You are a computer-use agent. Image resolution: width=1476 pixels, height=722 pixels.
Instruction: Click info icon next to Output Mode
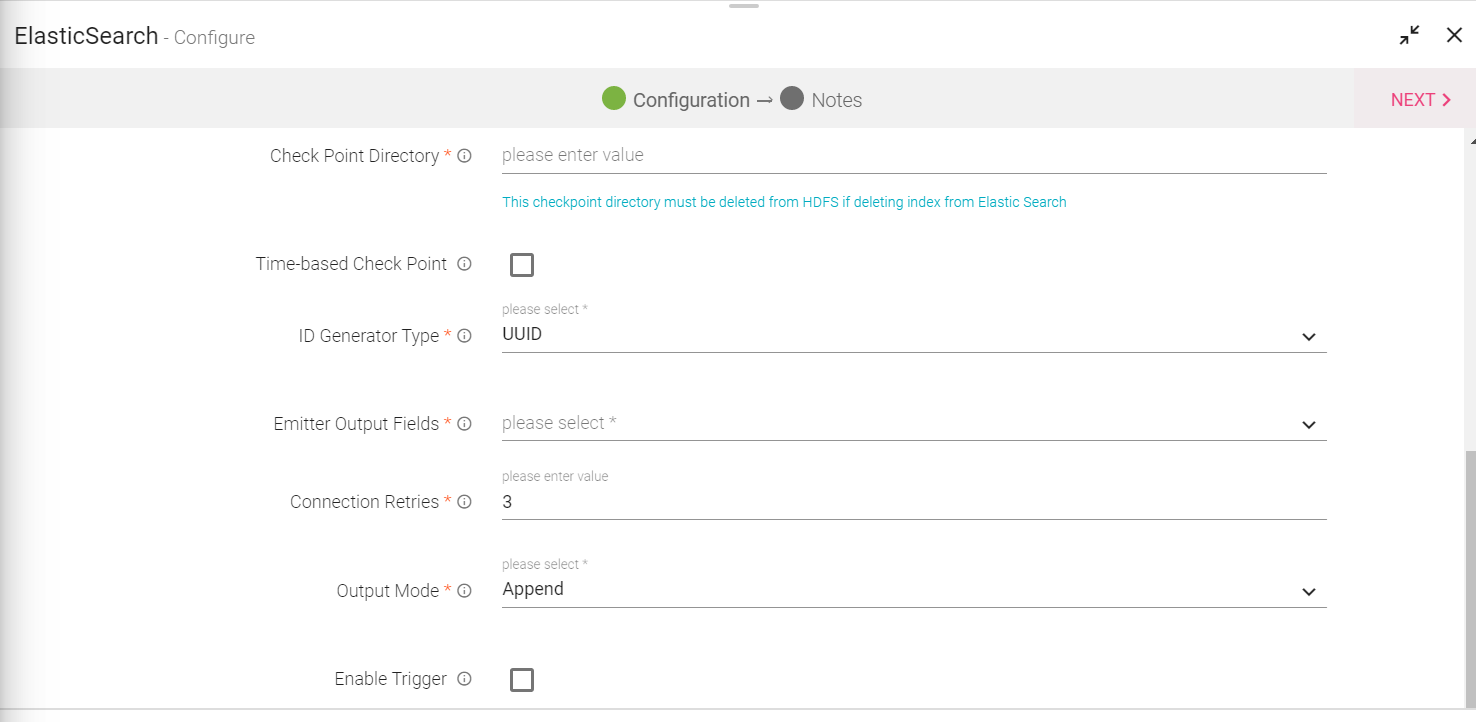coord(464,591)
